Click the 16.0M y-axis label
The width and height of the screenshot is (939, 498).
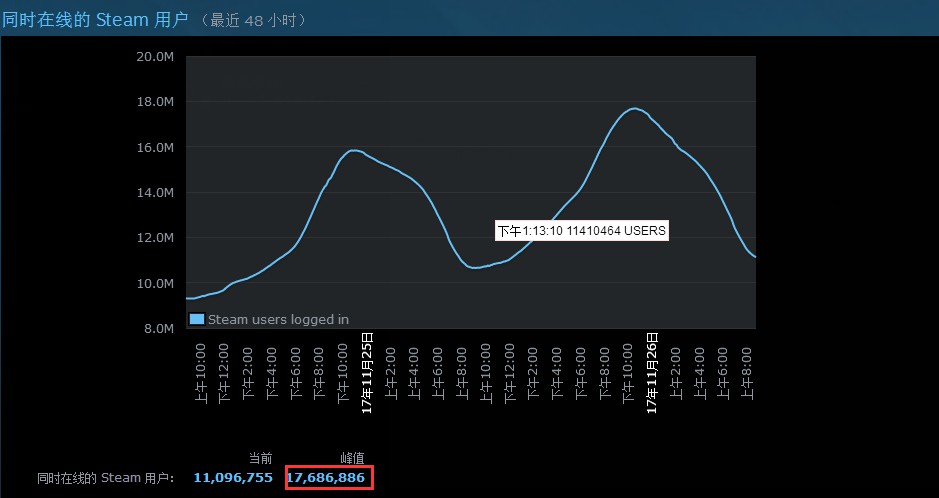155,147
